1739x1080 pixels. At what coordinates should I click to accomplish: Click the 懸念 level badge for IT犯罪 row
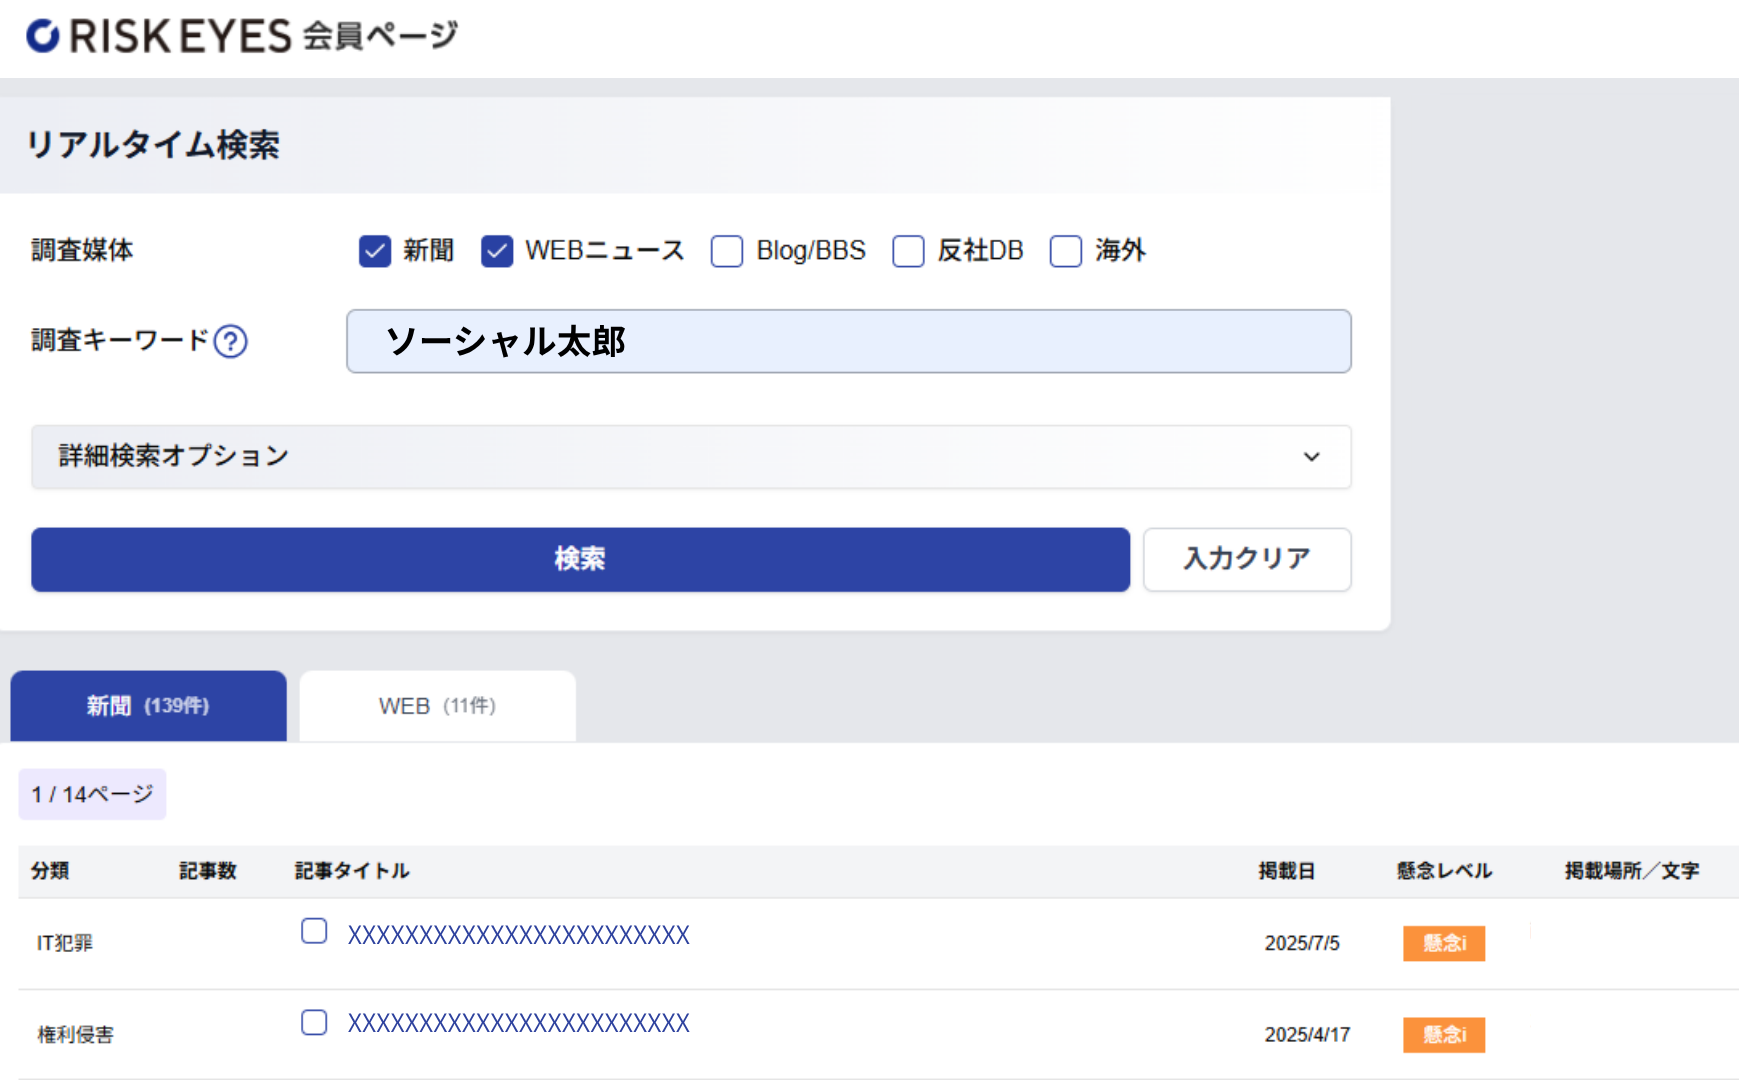[x=1443, y=943]
